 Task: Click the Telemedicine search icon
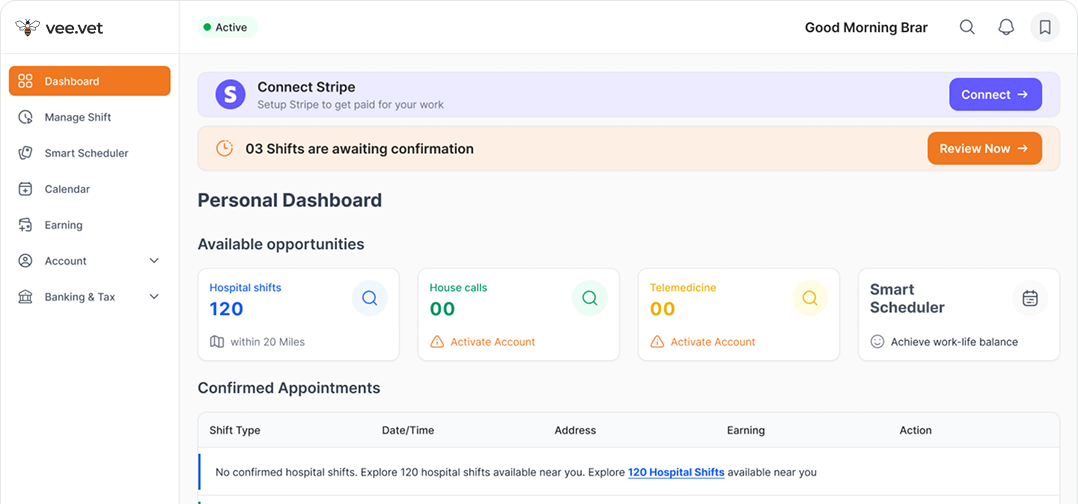(809, 298)
